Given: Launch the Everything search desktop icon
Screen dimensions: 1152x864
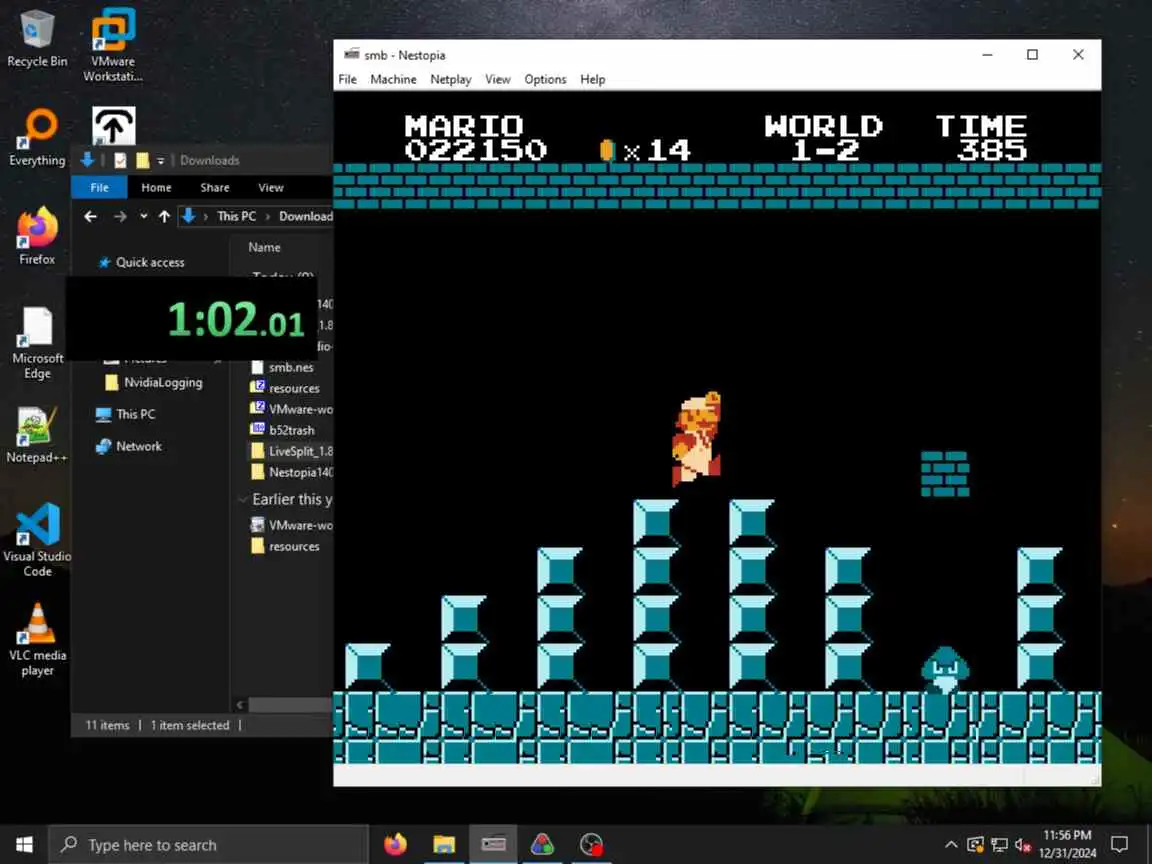Looking at the screenshot, I should click(x=37, y=137).
